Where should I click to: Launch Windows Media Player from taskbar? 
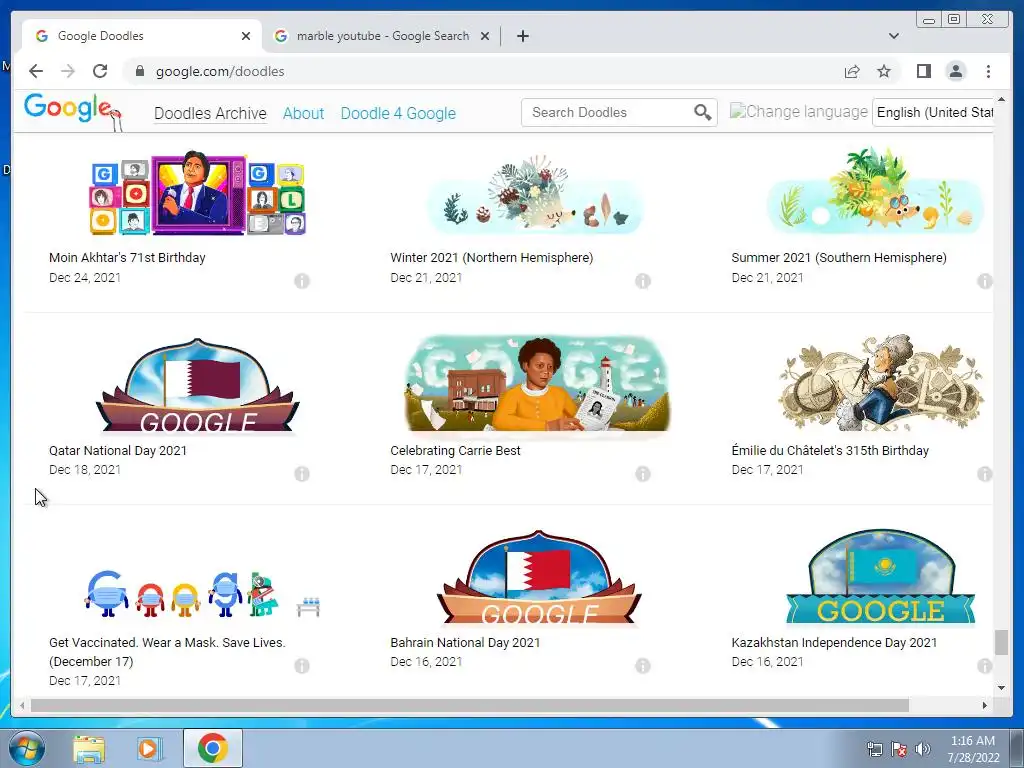[148, 749]
